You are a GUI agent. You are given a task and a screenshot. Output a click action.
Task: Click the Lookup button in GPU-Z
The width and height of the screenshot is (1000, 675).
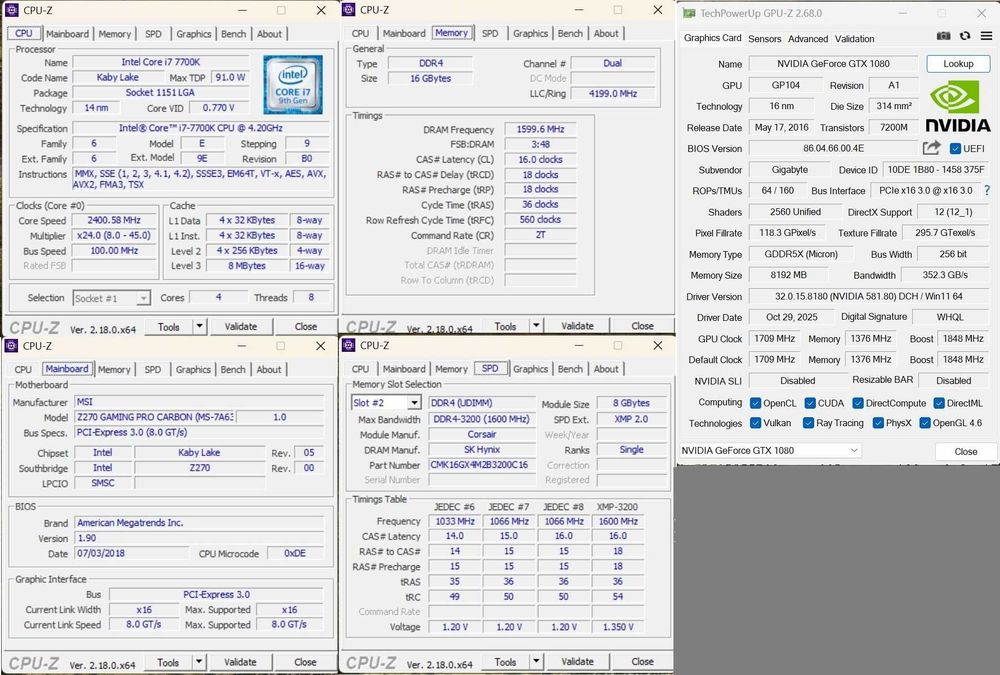pos(958,64)
